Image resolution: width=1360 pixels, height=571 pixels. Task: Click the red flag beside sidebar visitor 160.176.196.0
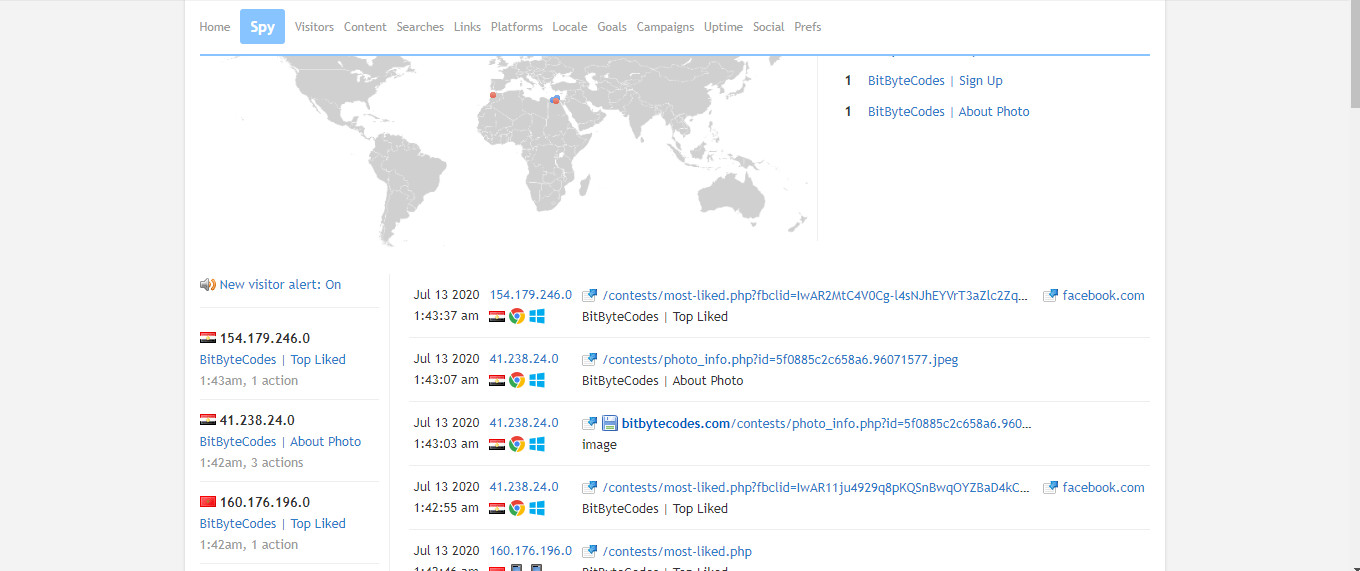point(208,502)
